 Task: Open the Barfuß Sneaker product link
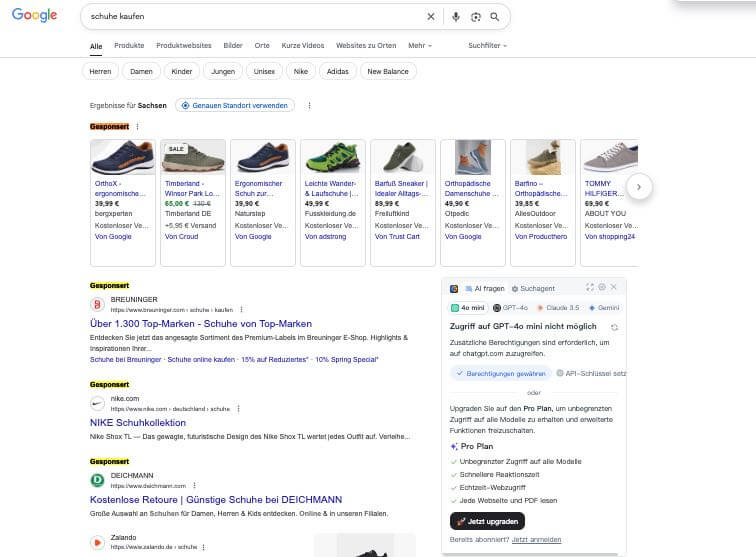402,189
